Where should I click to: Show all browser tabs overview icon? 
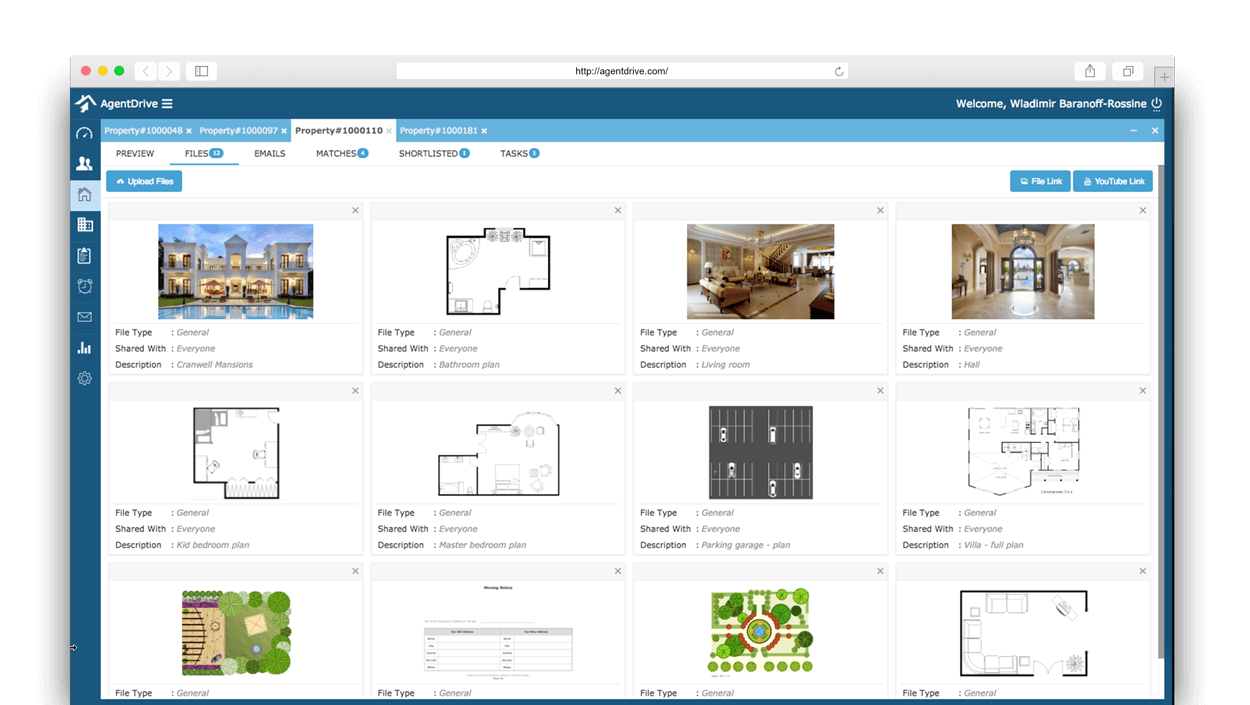tap(1128, 71)
